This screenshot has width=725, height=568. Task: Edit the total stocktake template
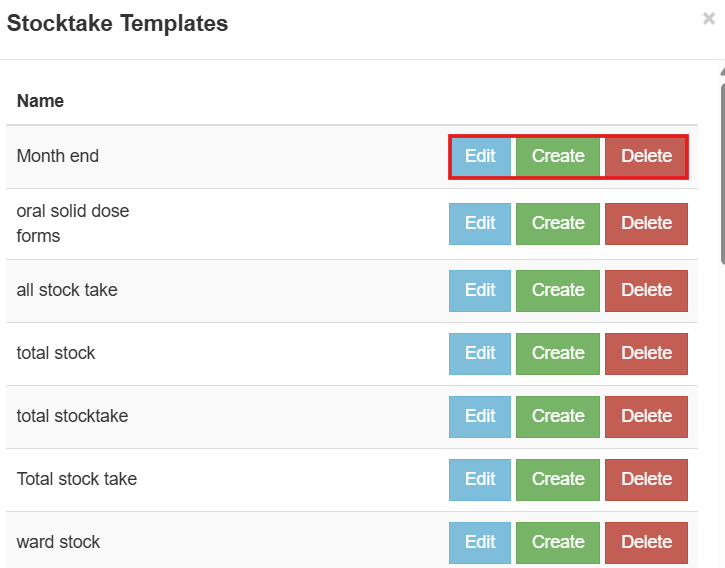pyautogui.click(x=480, y=416)
